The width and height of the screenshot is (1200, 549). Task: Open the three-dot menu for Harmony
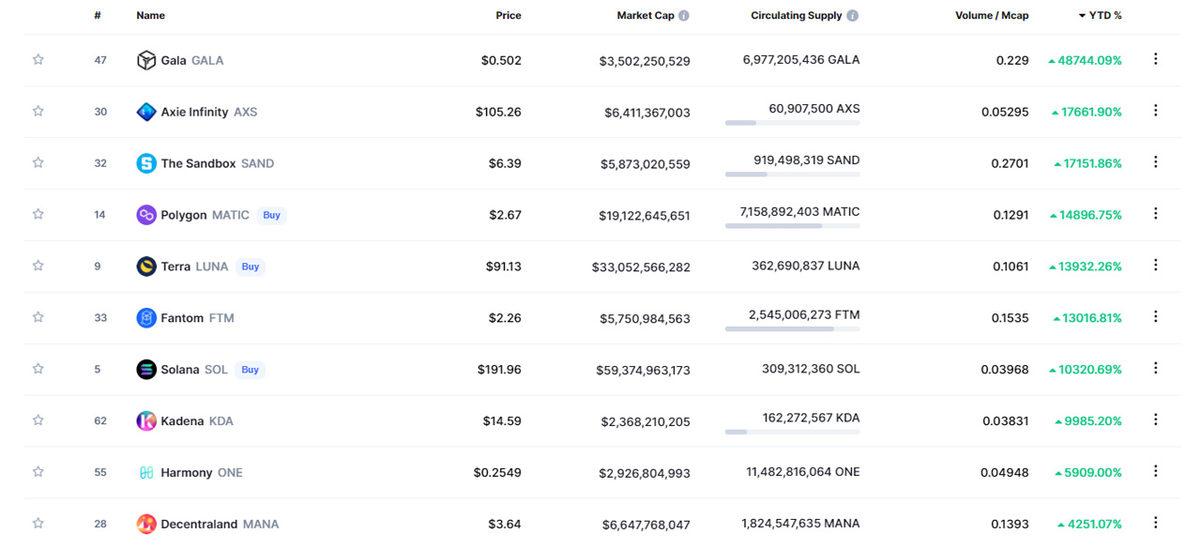pyautogui.click(x=1156, y=471)
